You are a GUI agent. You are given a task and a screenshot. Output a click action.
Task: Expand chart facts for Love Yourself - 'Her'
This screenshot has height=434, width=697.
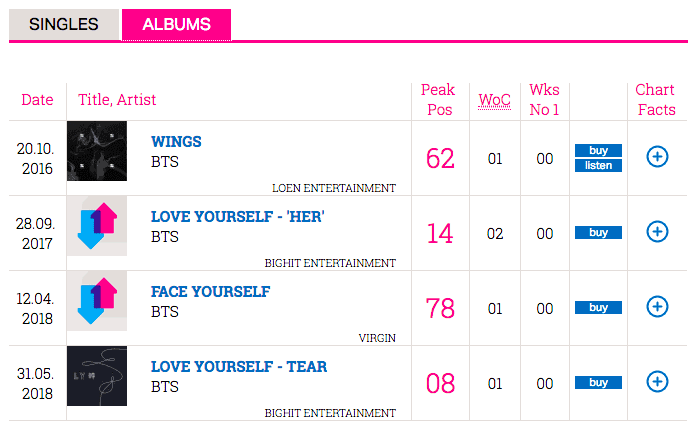point(657,232)
